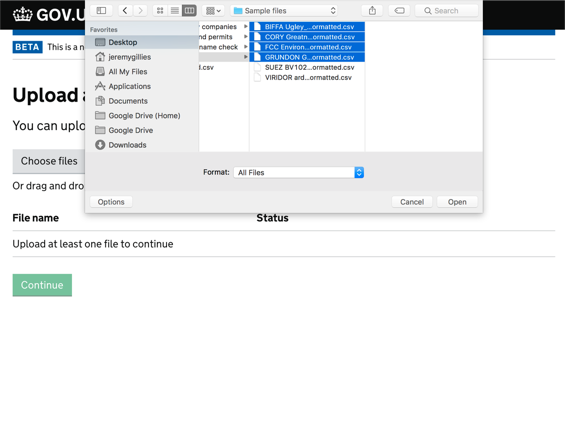Click the 'companies' folder row
The image size is (565, 434).
point(224,27)
